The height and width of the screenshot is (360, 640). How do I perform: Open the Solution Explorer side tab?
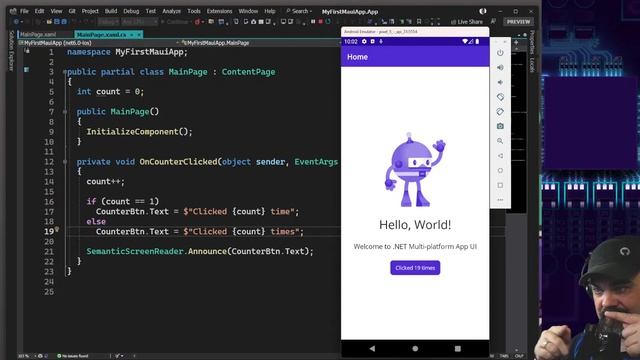pyautogui.click(x=11, y=51)
